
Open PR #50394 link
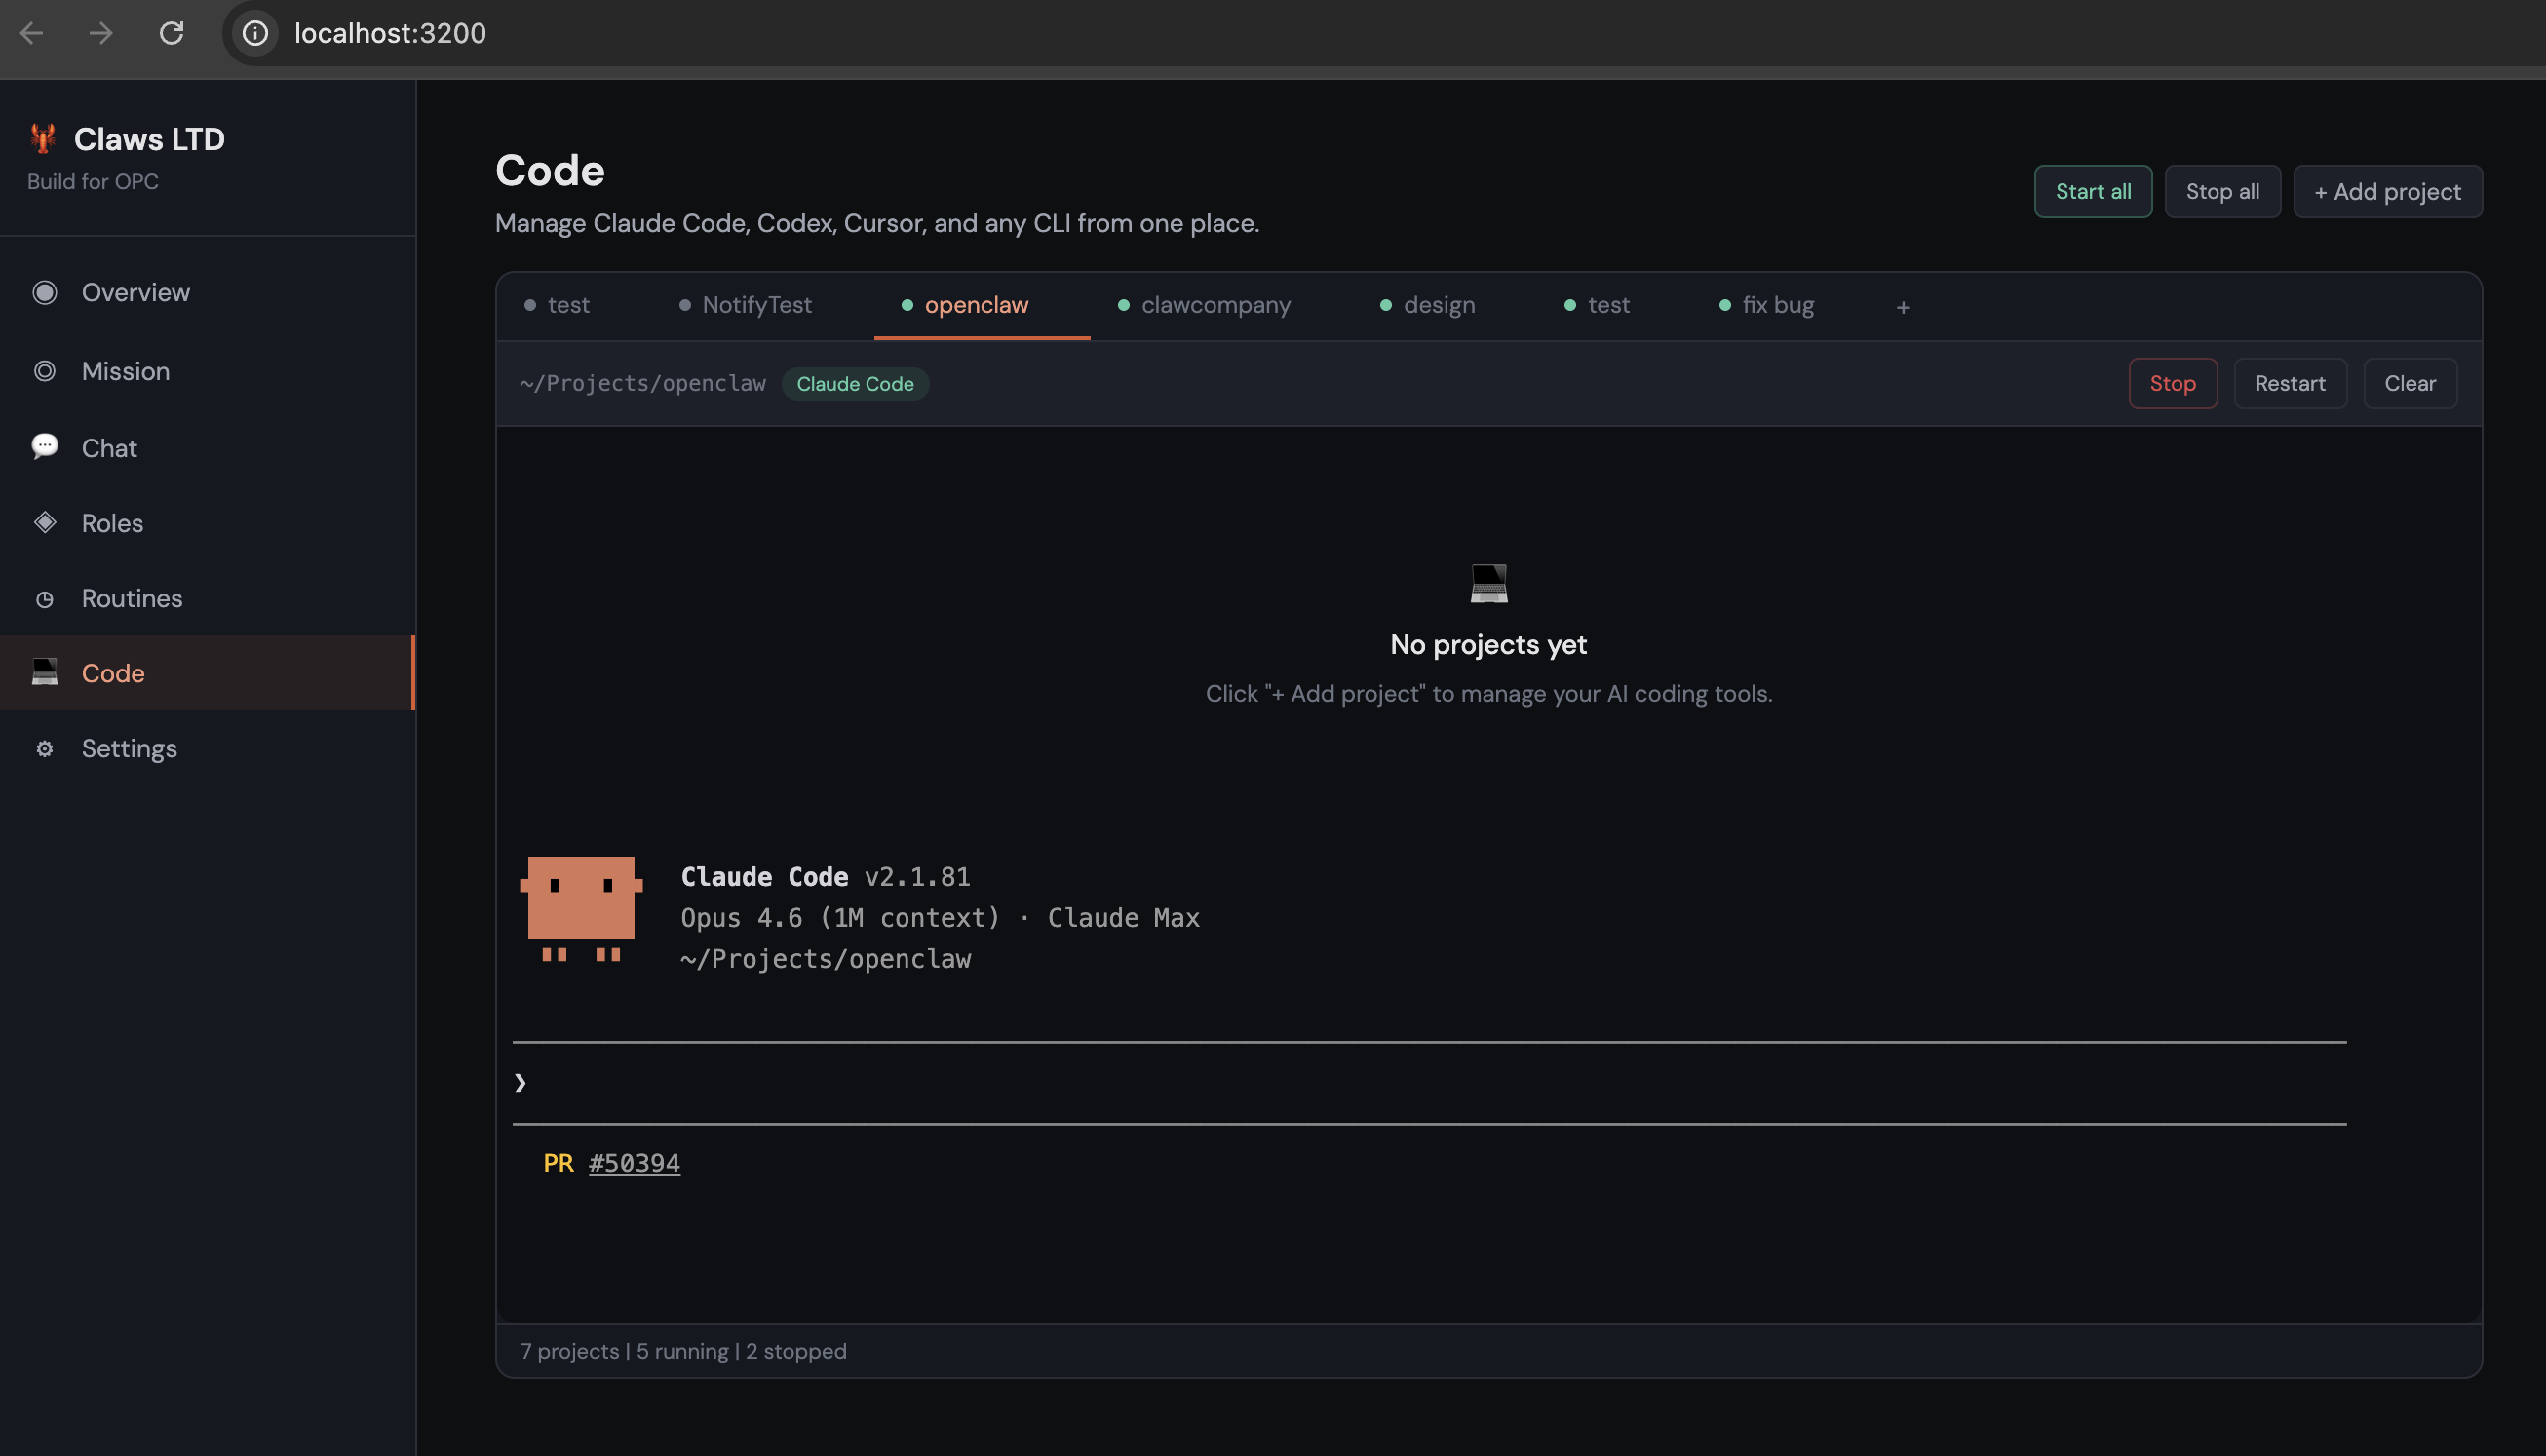click(634, 1163)
